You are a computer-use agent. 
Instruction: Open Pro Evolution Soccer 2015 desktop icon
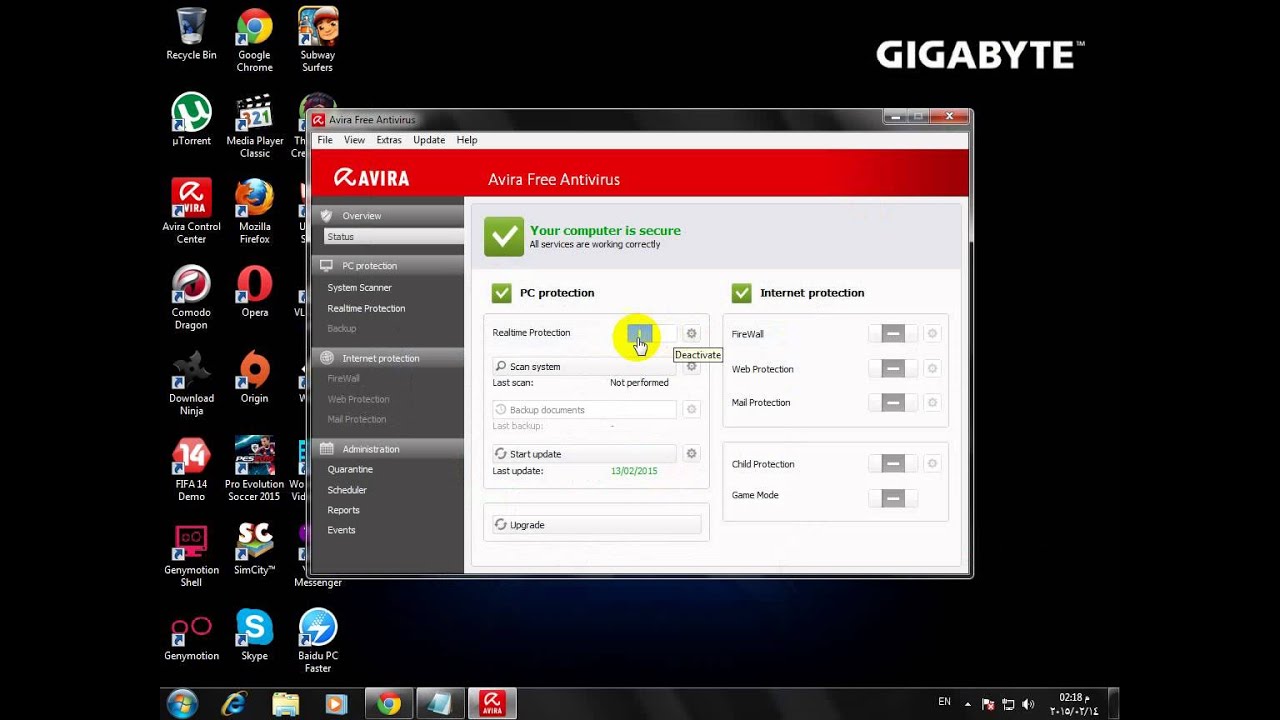click(x=254, y=470)
